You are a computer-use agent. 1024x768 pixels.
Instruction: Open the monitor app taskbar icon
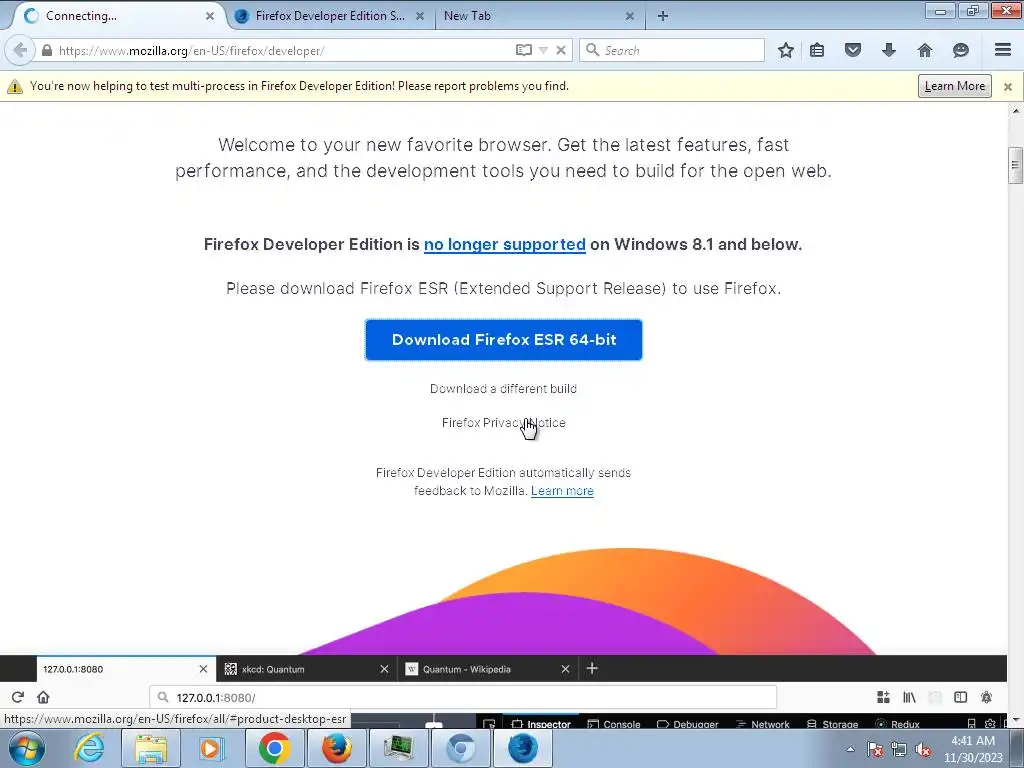pyautogui.click(x=399, y=748)
